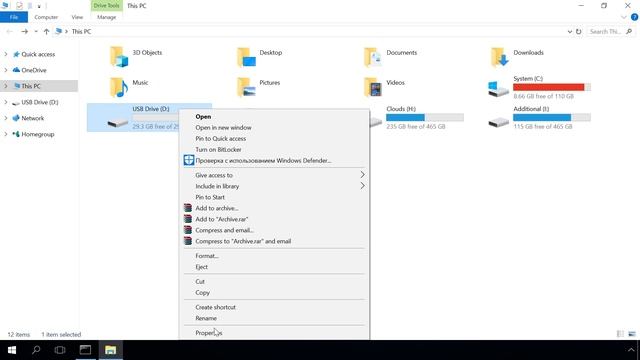Open the File ribbon tab
640x360 pixels.
(14, 17)
